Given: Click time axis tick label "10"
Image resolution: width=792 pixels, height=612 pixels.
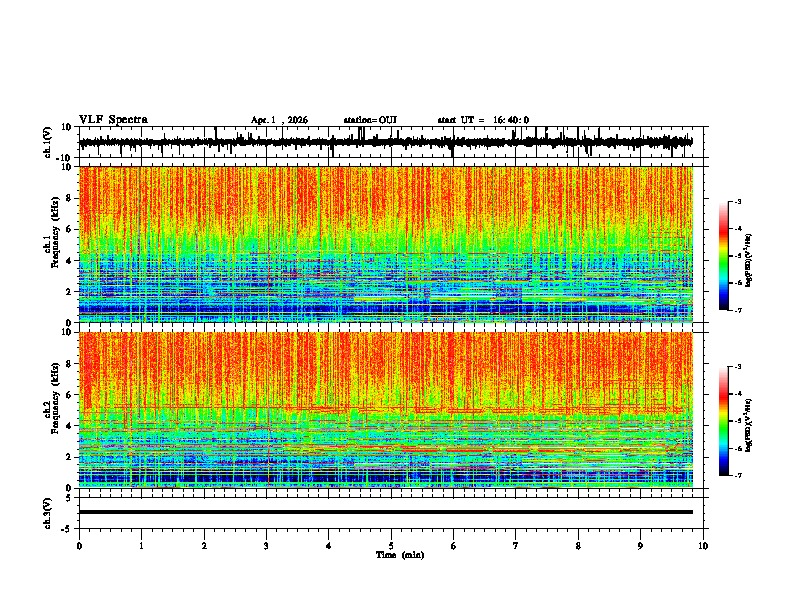Looking at the screenshot, I should [703, 546].
